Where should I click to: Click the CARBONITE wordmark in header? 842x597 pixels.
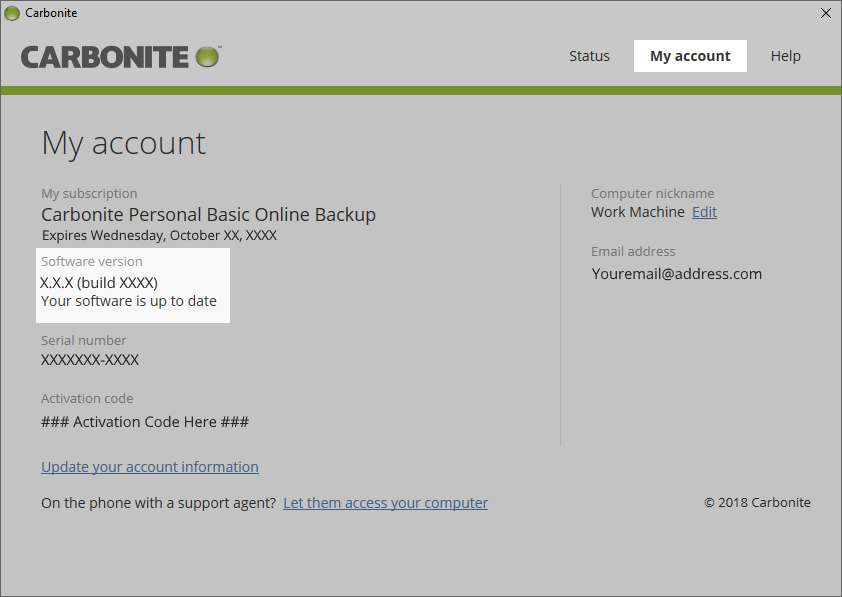[x=105, y=57]
